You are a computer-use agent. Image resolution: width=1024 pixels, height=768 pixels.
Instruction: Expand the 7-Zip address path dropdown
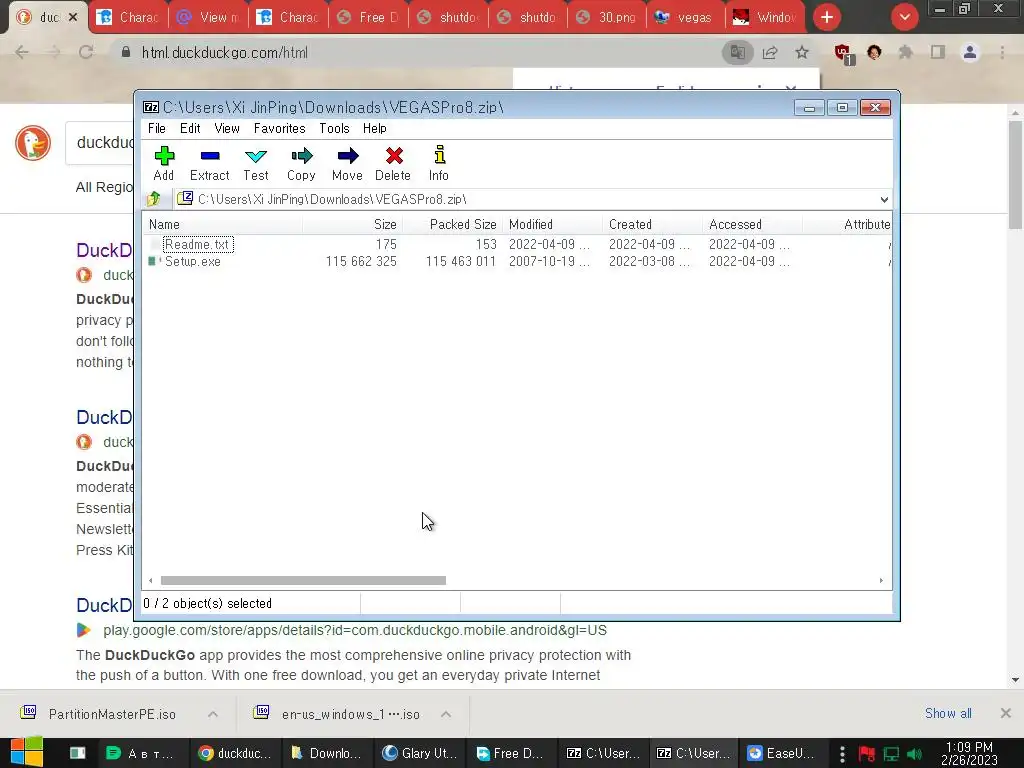coord(884,199)
